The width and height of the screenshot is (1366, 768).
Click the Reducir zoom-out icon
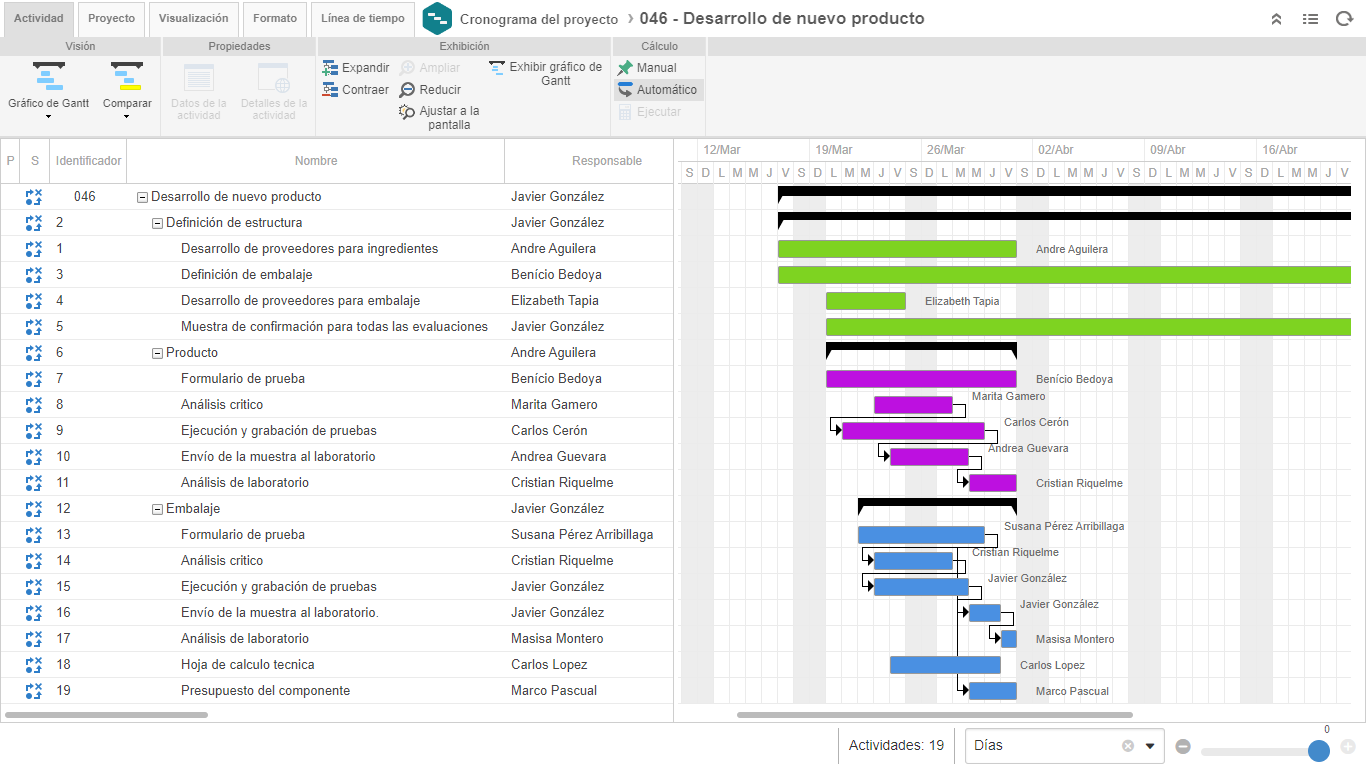(x=407, y=90)
